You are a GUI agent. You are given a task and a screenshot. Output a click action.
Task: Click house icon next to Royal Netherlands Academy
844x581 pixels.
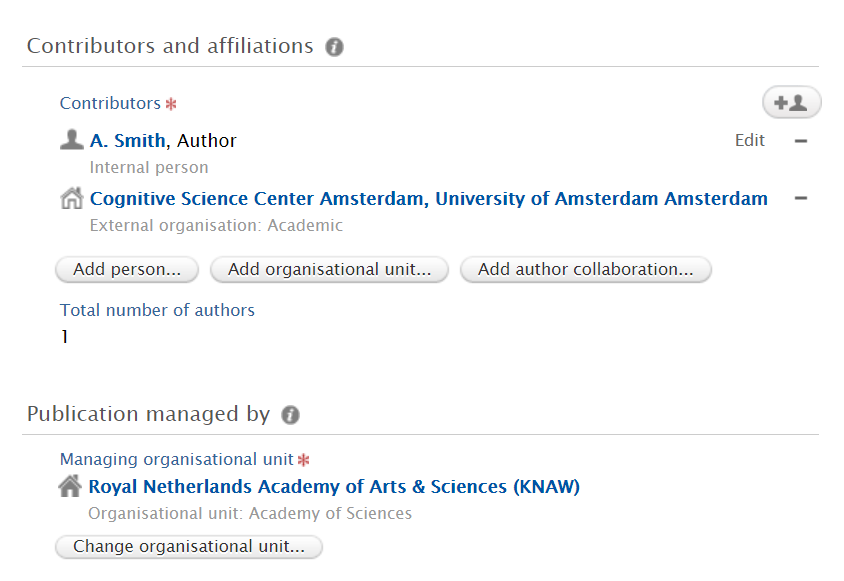[x=70, y=487]
